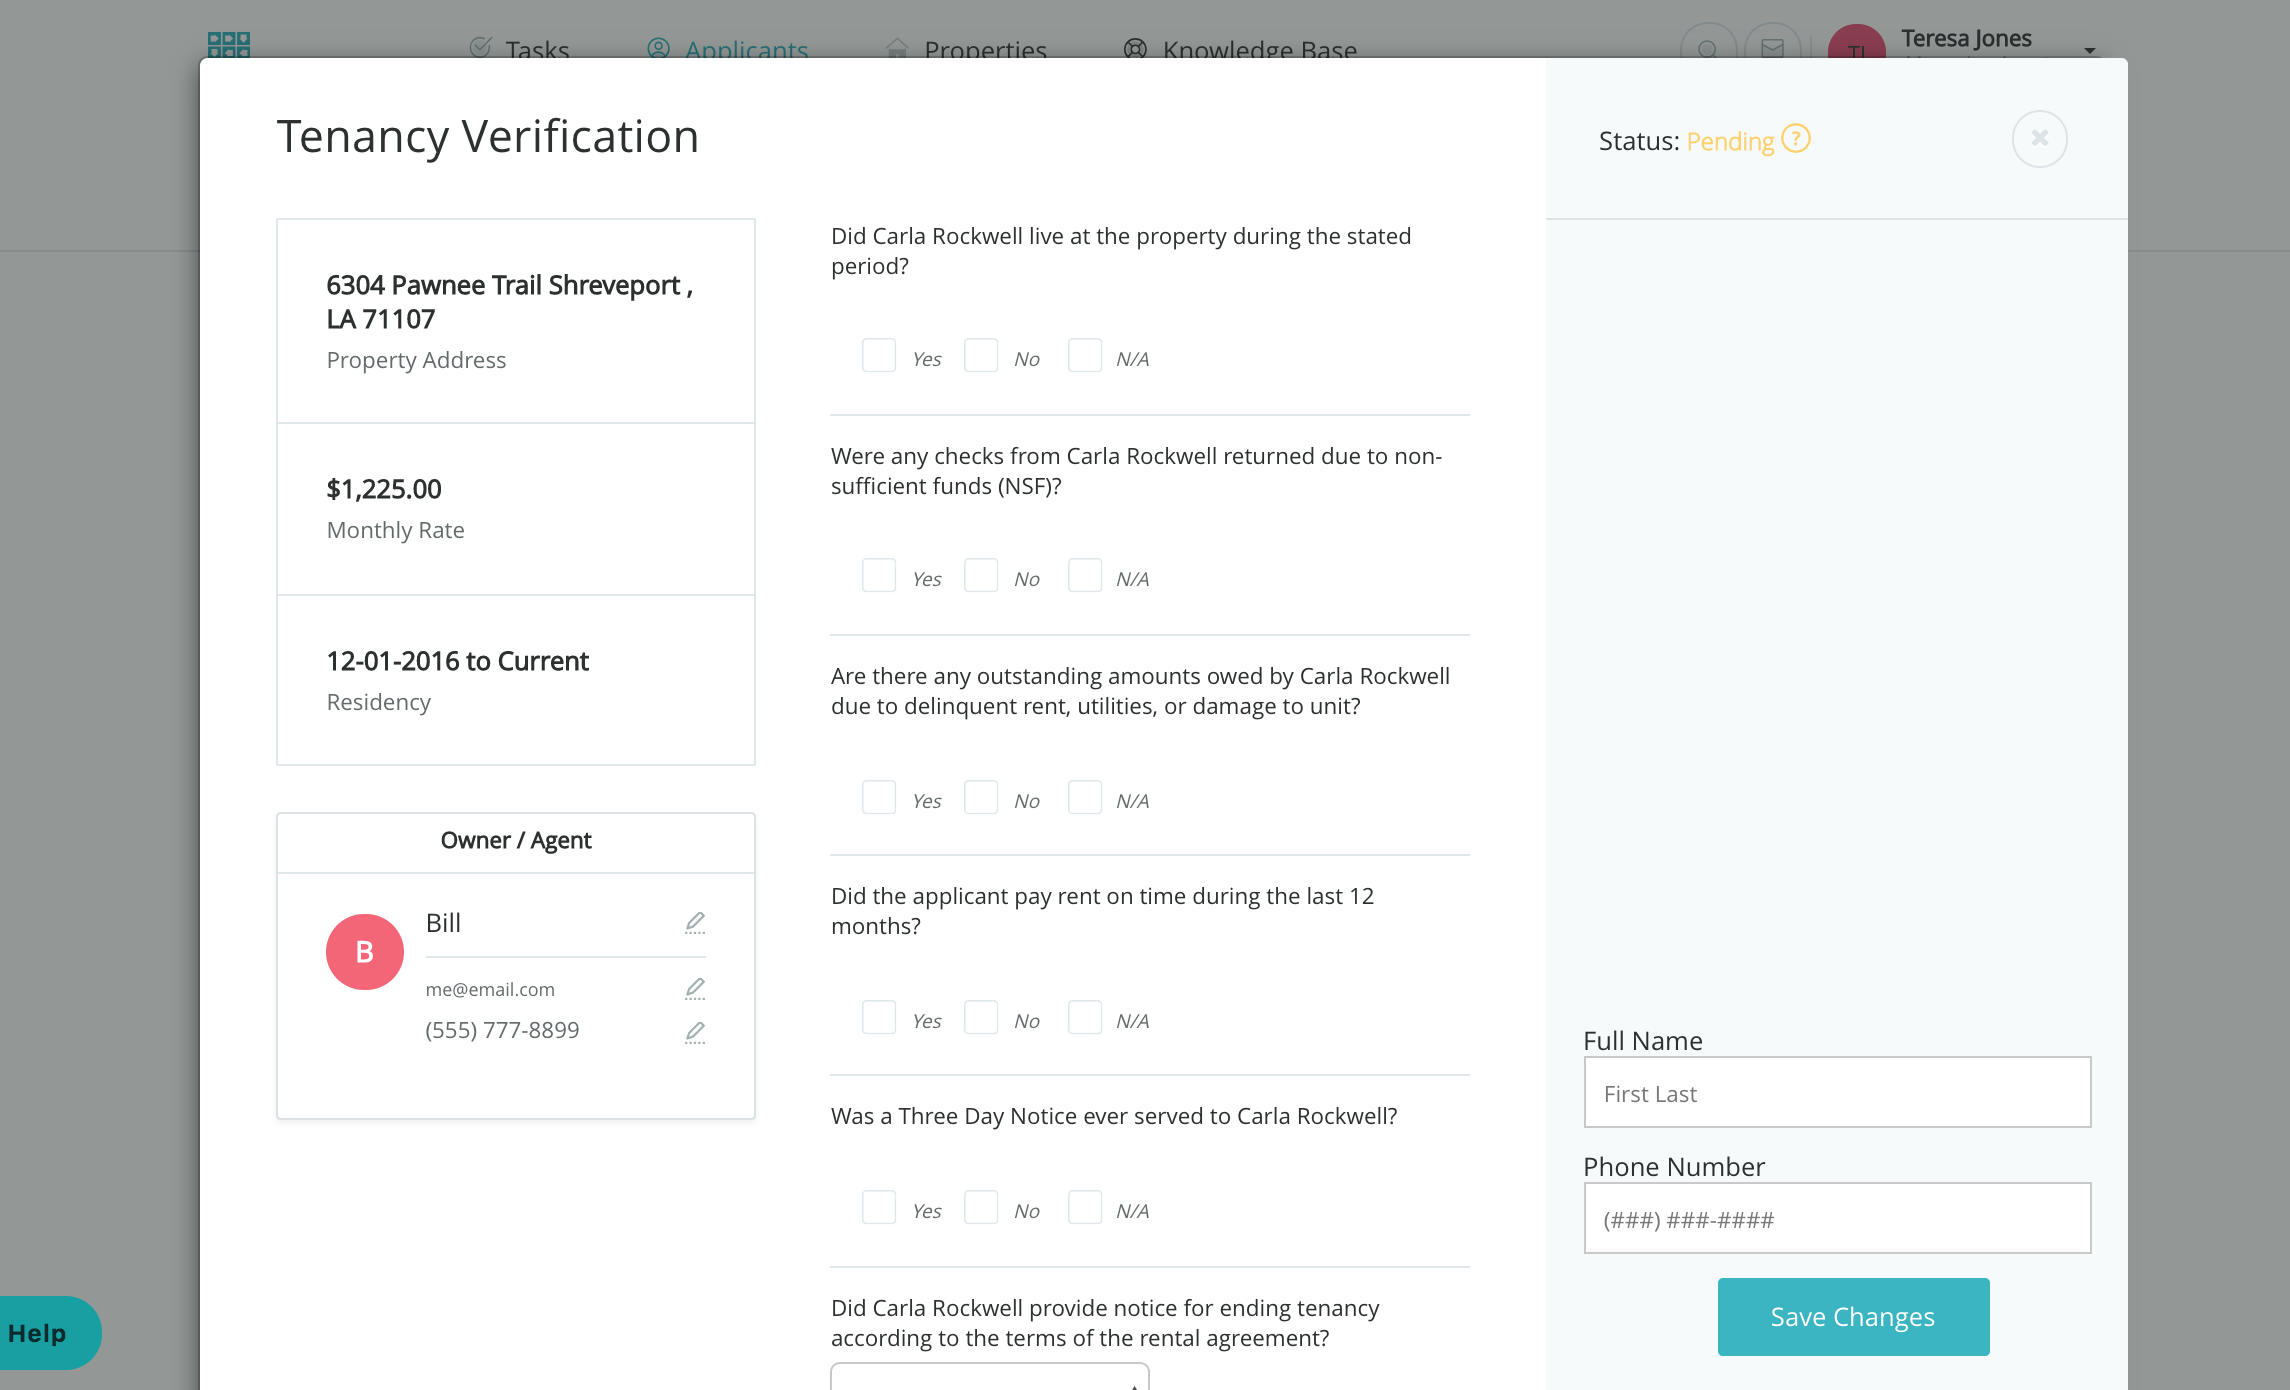Viewport: 2290px width, 1390px height.
Task: Open the mail envelope icon in header
Action: point(1772,47)
